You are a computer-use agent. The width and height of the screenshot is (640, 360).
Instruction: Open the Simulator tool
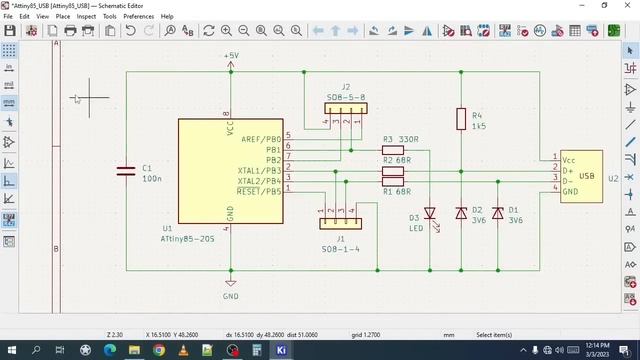[540, 31]
